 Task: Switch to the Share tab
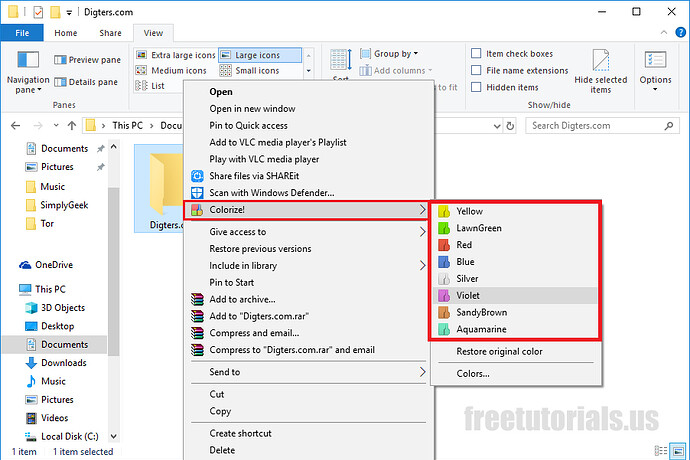tap(110, 33)
